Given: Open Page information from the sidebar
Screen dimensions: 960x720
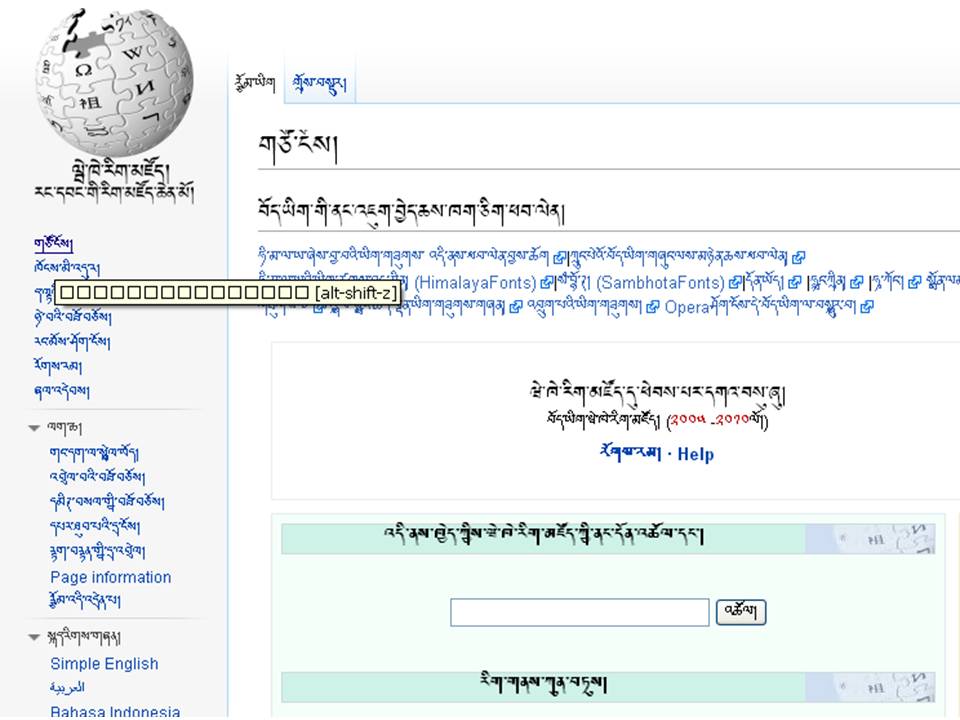Looking at the screenshot, I should pos(110,577).
